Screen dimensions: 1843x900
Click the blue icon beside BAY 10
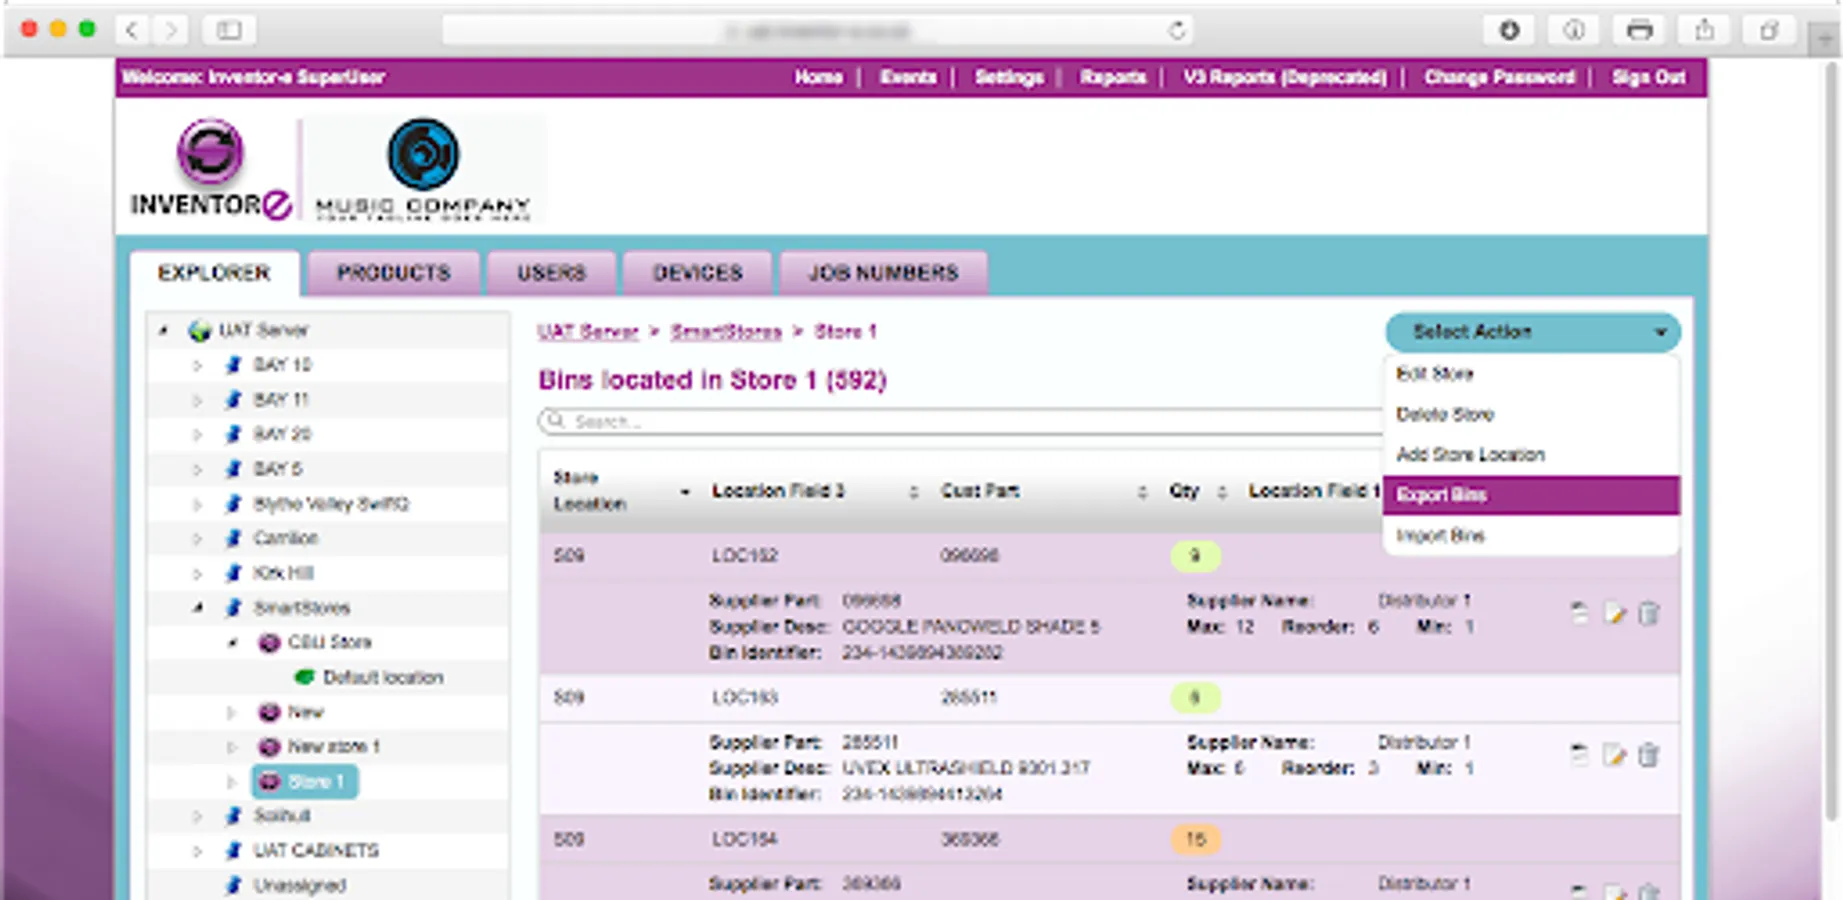click(234, 365)
